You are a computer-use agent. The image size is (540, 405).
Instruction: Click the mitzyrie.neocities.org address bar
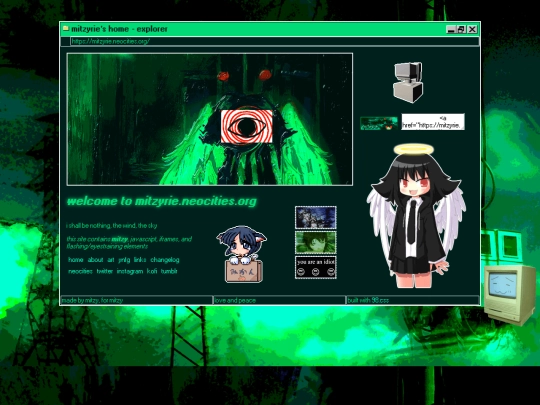(274, 41)
